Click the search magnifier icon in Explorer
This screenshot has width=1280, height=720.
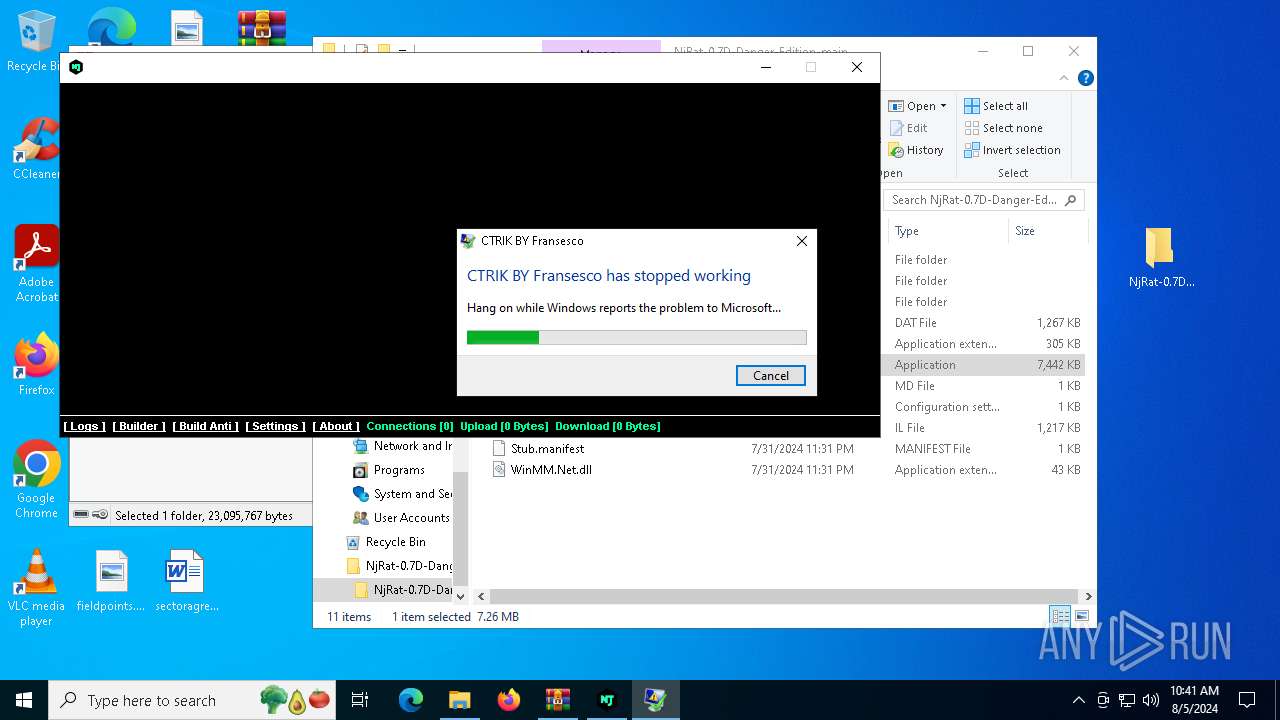pyautogui.click(x=1070, y=200)
